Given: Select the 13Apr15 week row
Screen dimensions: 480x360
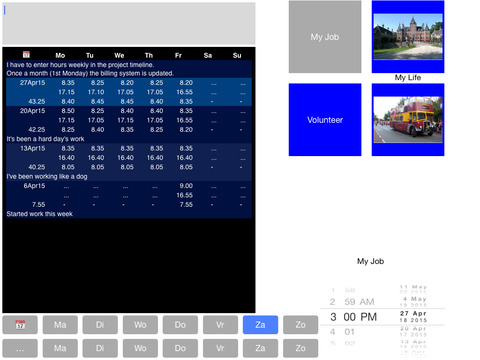Looking at the screenshot, I should (129, 158).
